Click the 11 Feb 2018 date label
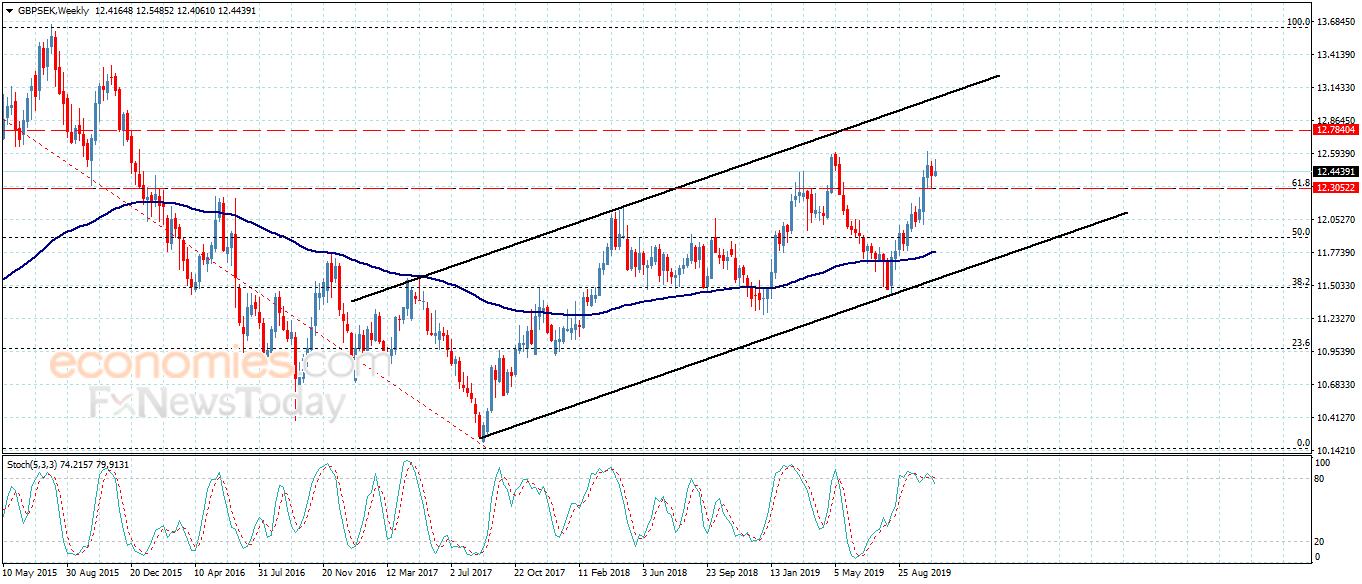The width and height of the screenshot is (1362, 584). click(x=603, y=573)
